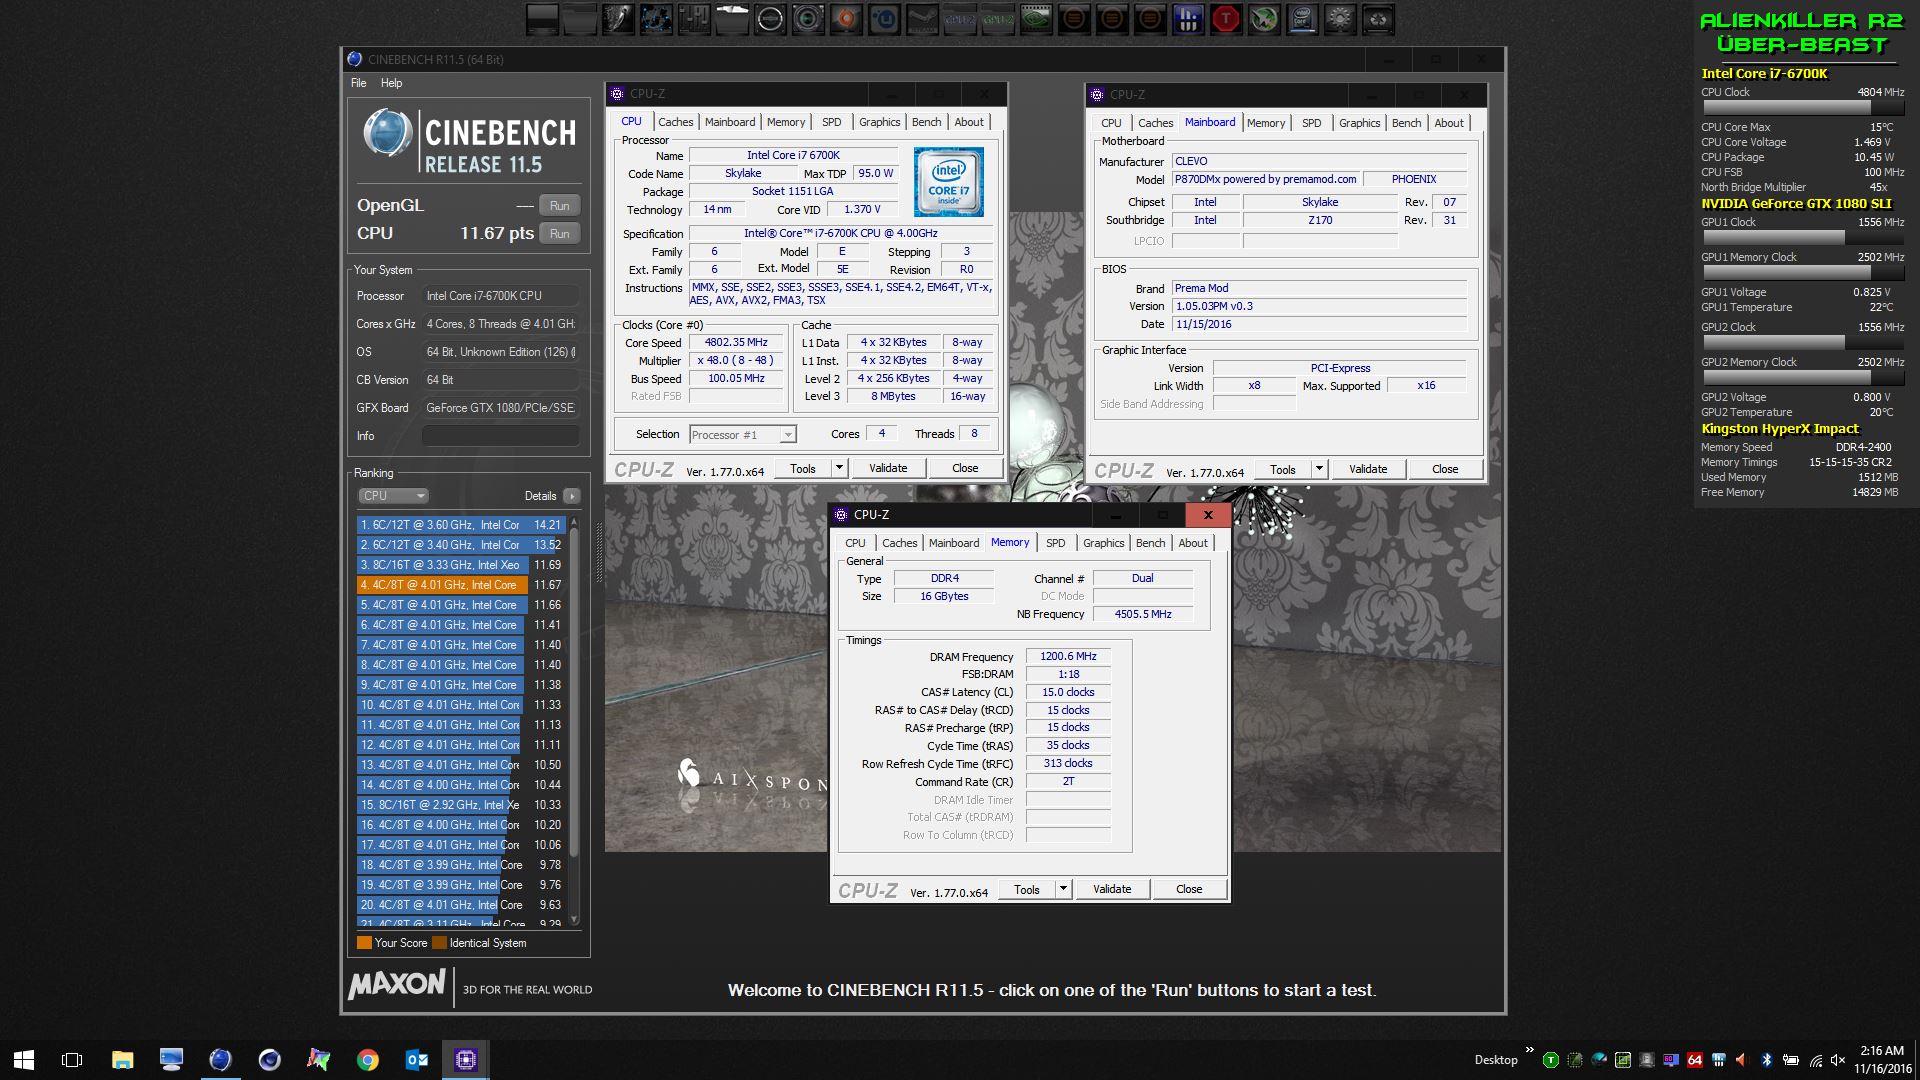Click the Bluetooth tray icon
Image resolution: width=1920 pixels, height=1080 pixels.
[1767, 1060]
